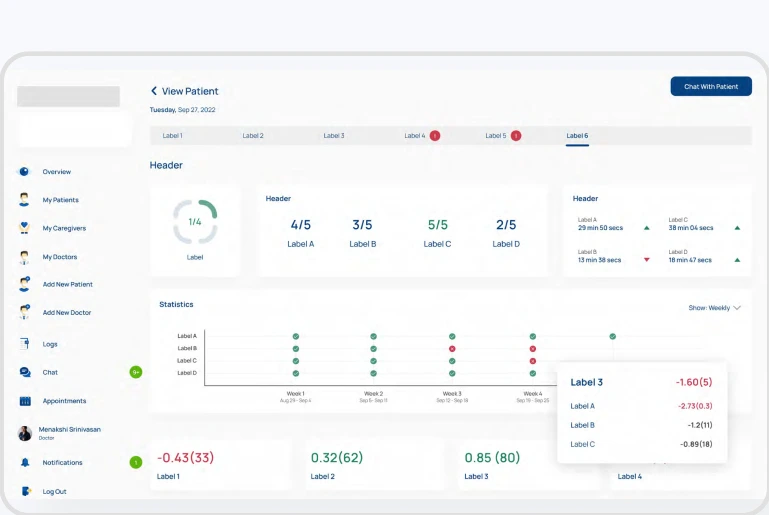Switch to the Label 5 tab
769x515 pixels.
[496, 136]
